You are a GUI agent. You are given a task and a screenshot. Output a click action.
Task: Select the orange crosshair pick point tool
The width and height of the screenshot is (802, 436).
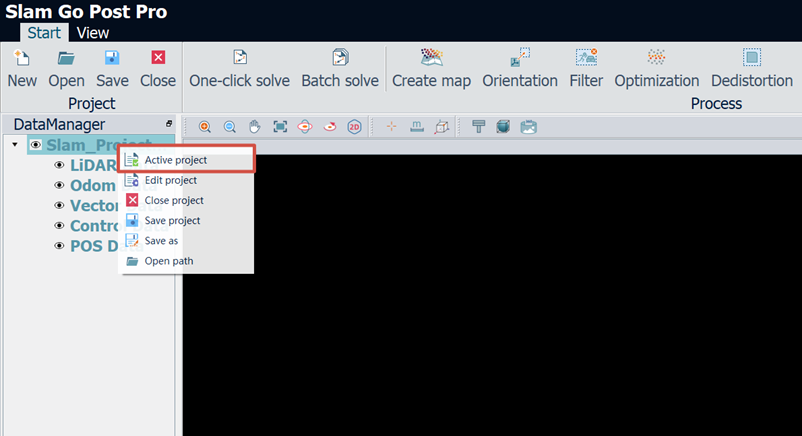pos(391,126)
